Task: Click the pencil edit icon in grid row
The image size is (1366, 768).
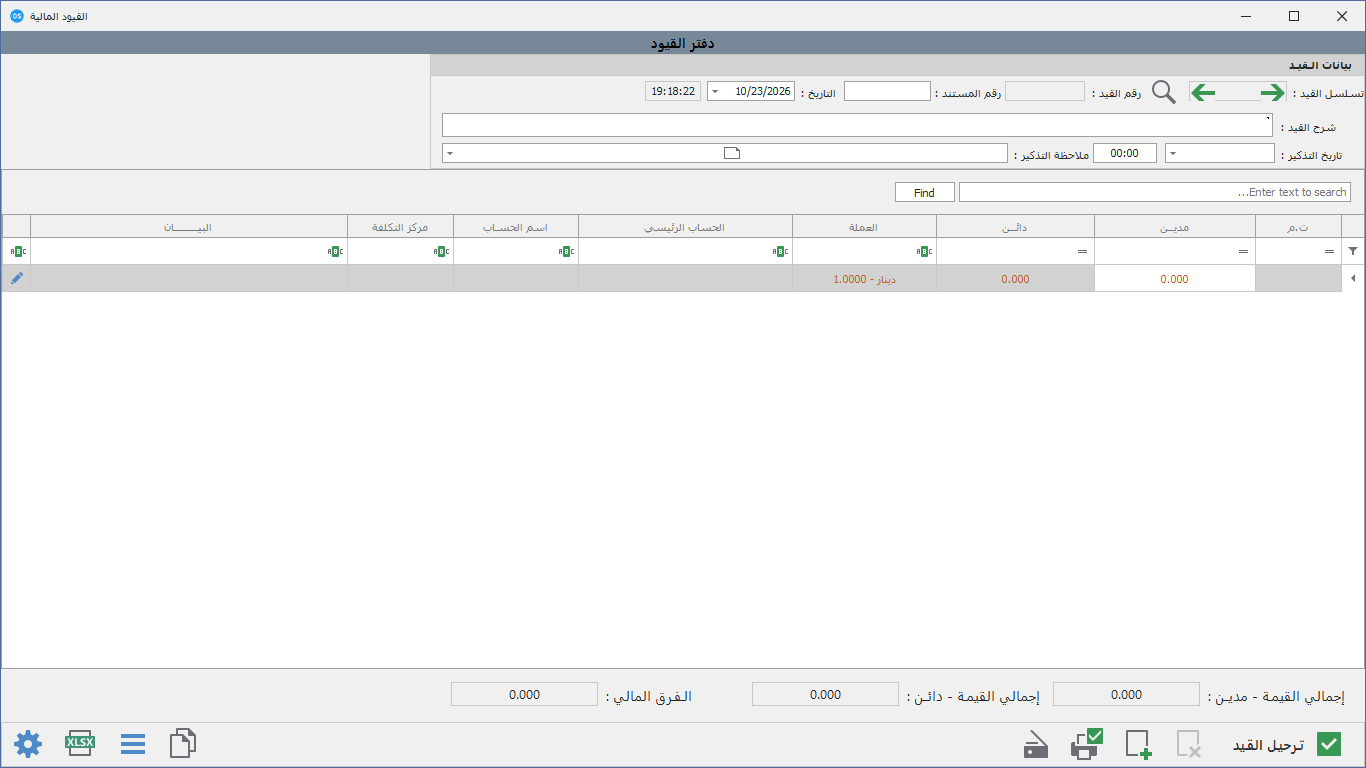Action: (x=16, y=278)
